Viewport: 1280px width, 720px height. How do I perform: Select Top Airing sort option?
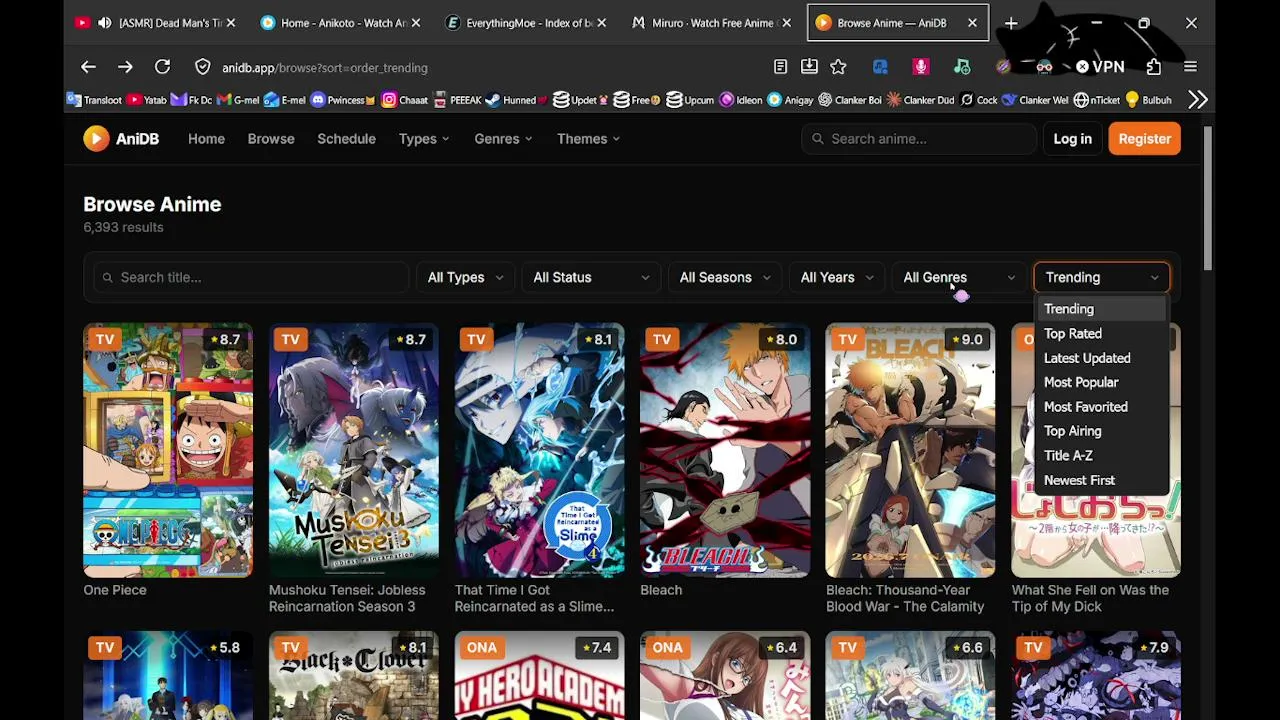tap(1100, 431)
